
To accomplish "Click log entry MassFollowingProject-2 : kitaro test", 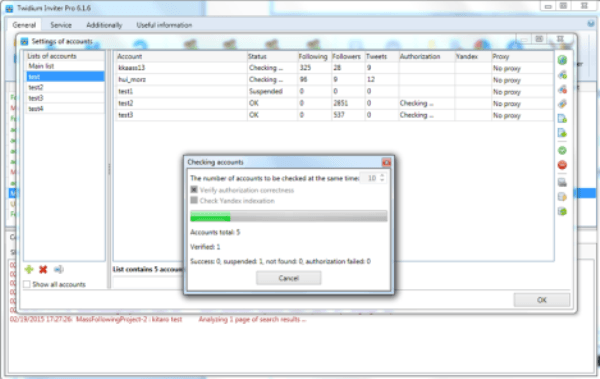I will (129, 319).
